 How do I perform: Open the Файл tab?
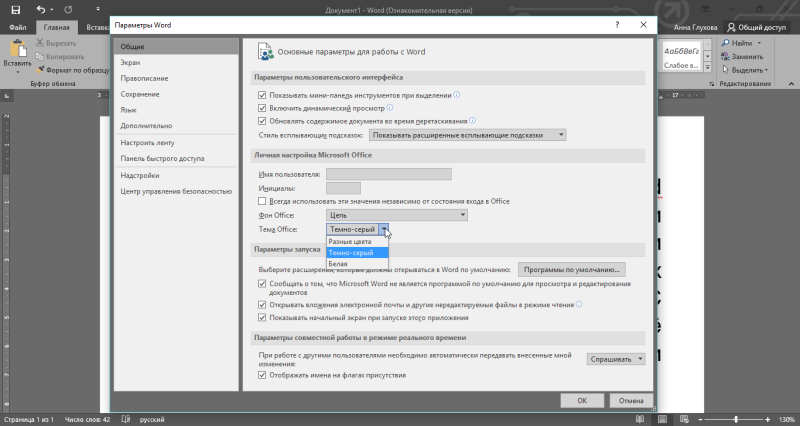click(x=18, y=28)
